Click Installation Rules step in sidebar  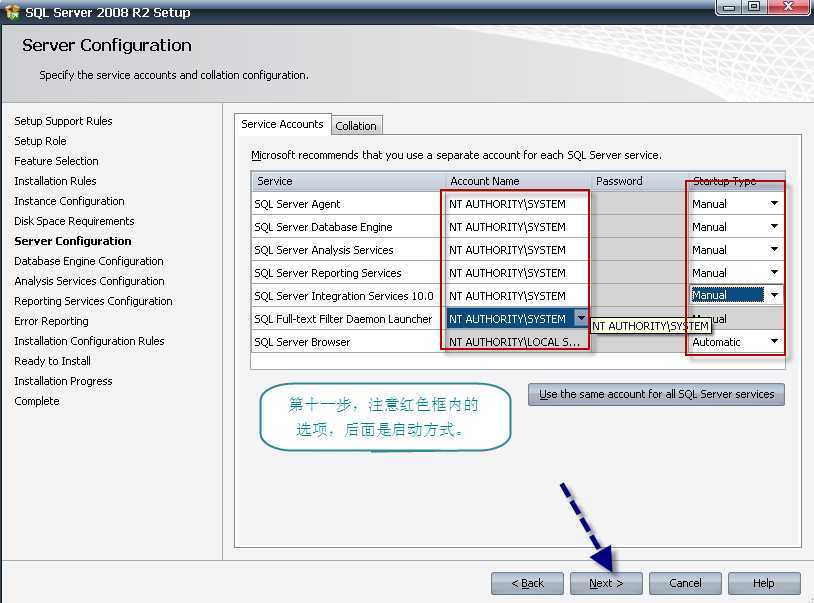click(55, 181)
